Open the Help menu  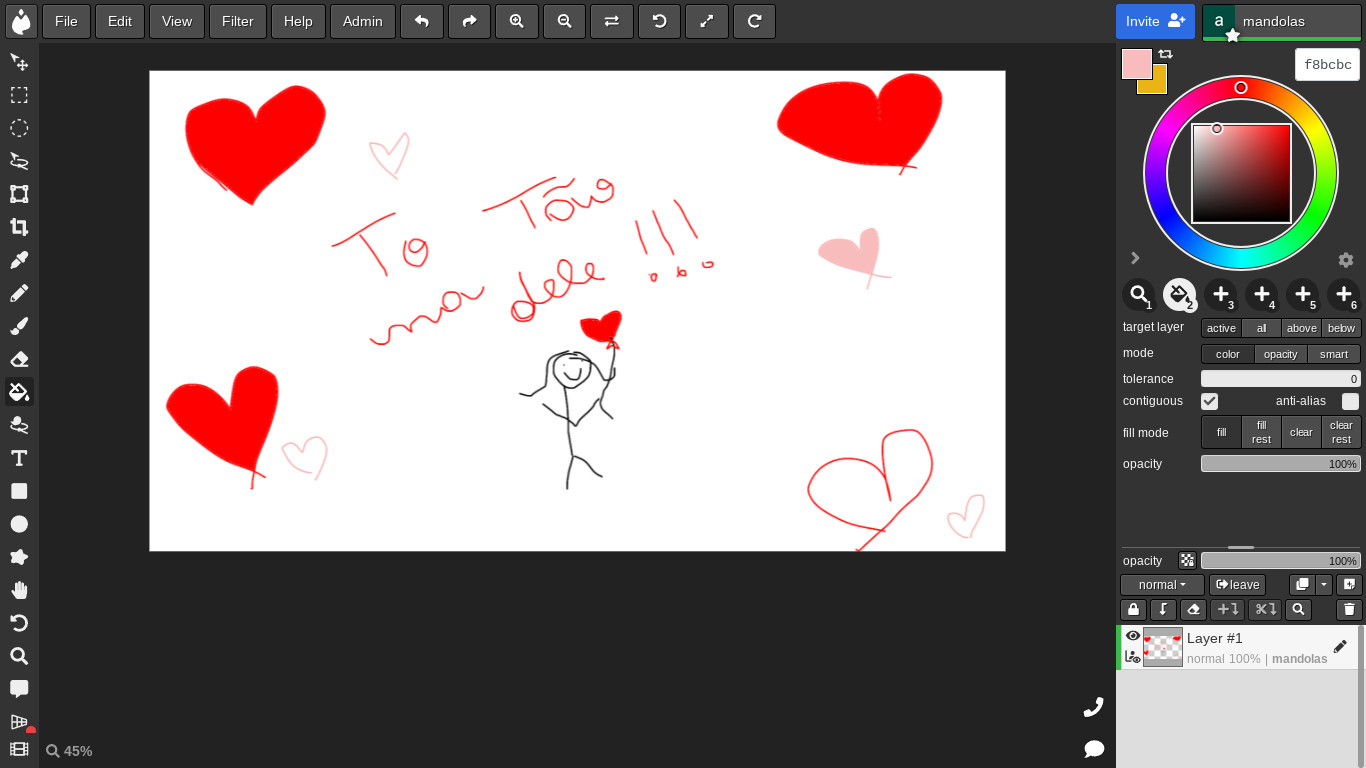[298, 21]
